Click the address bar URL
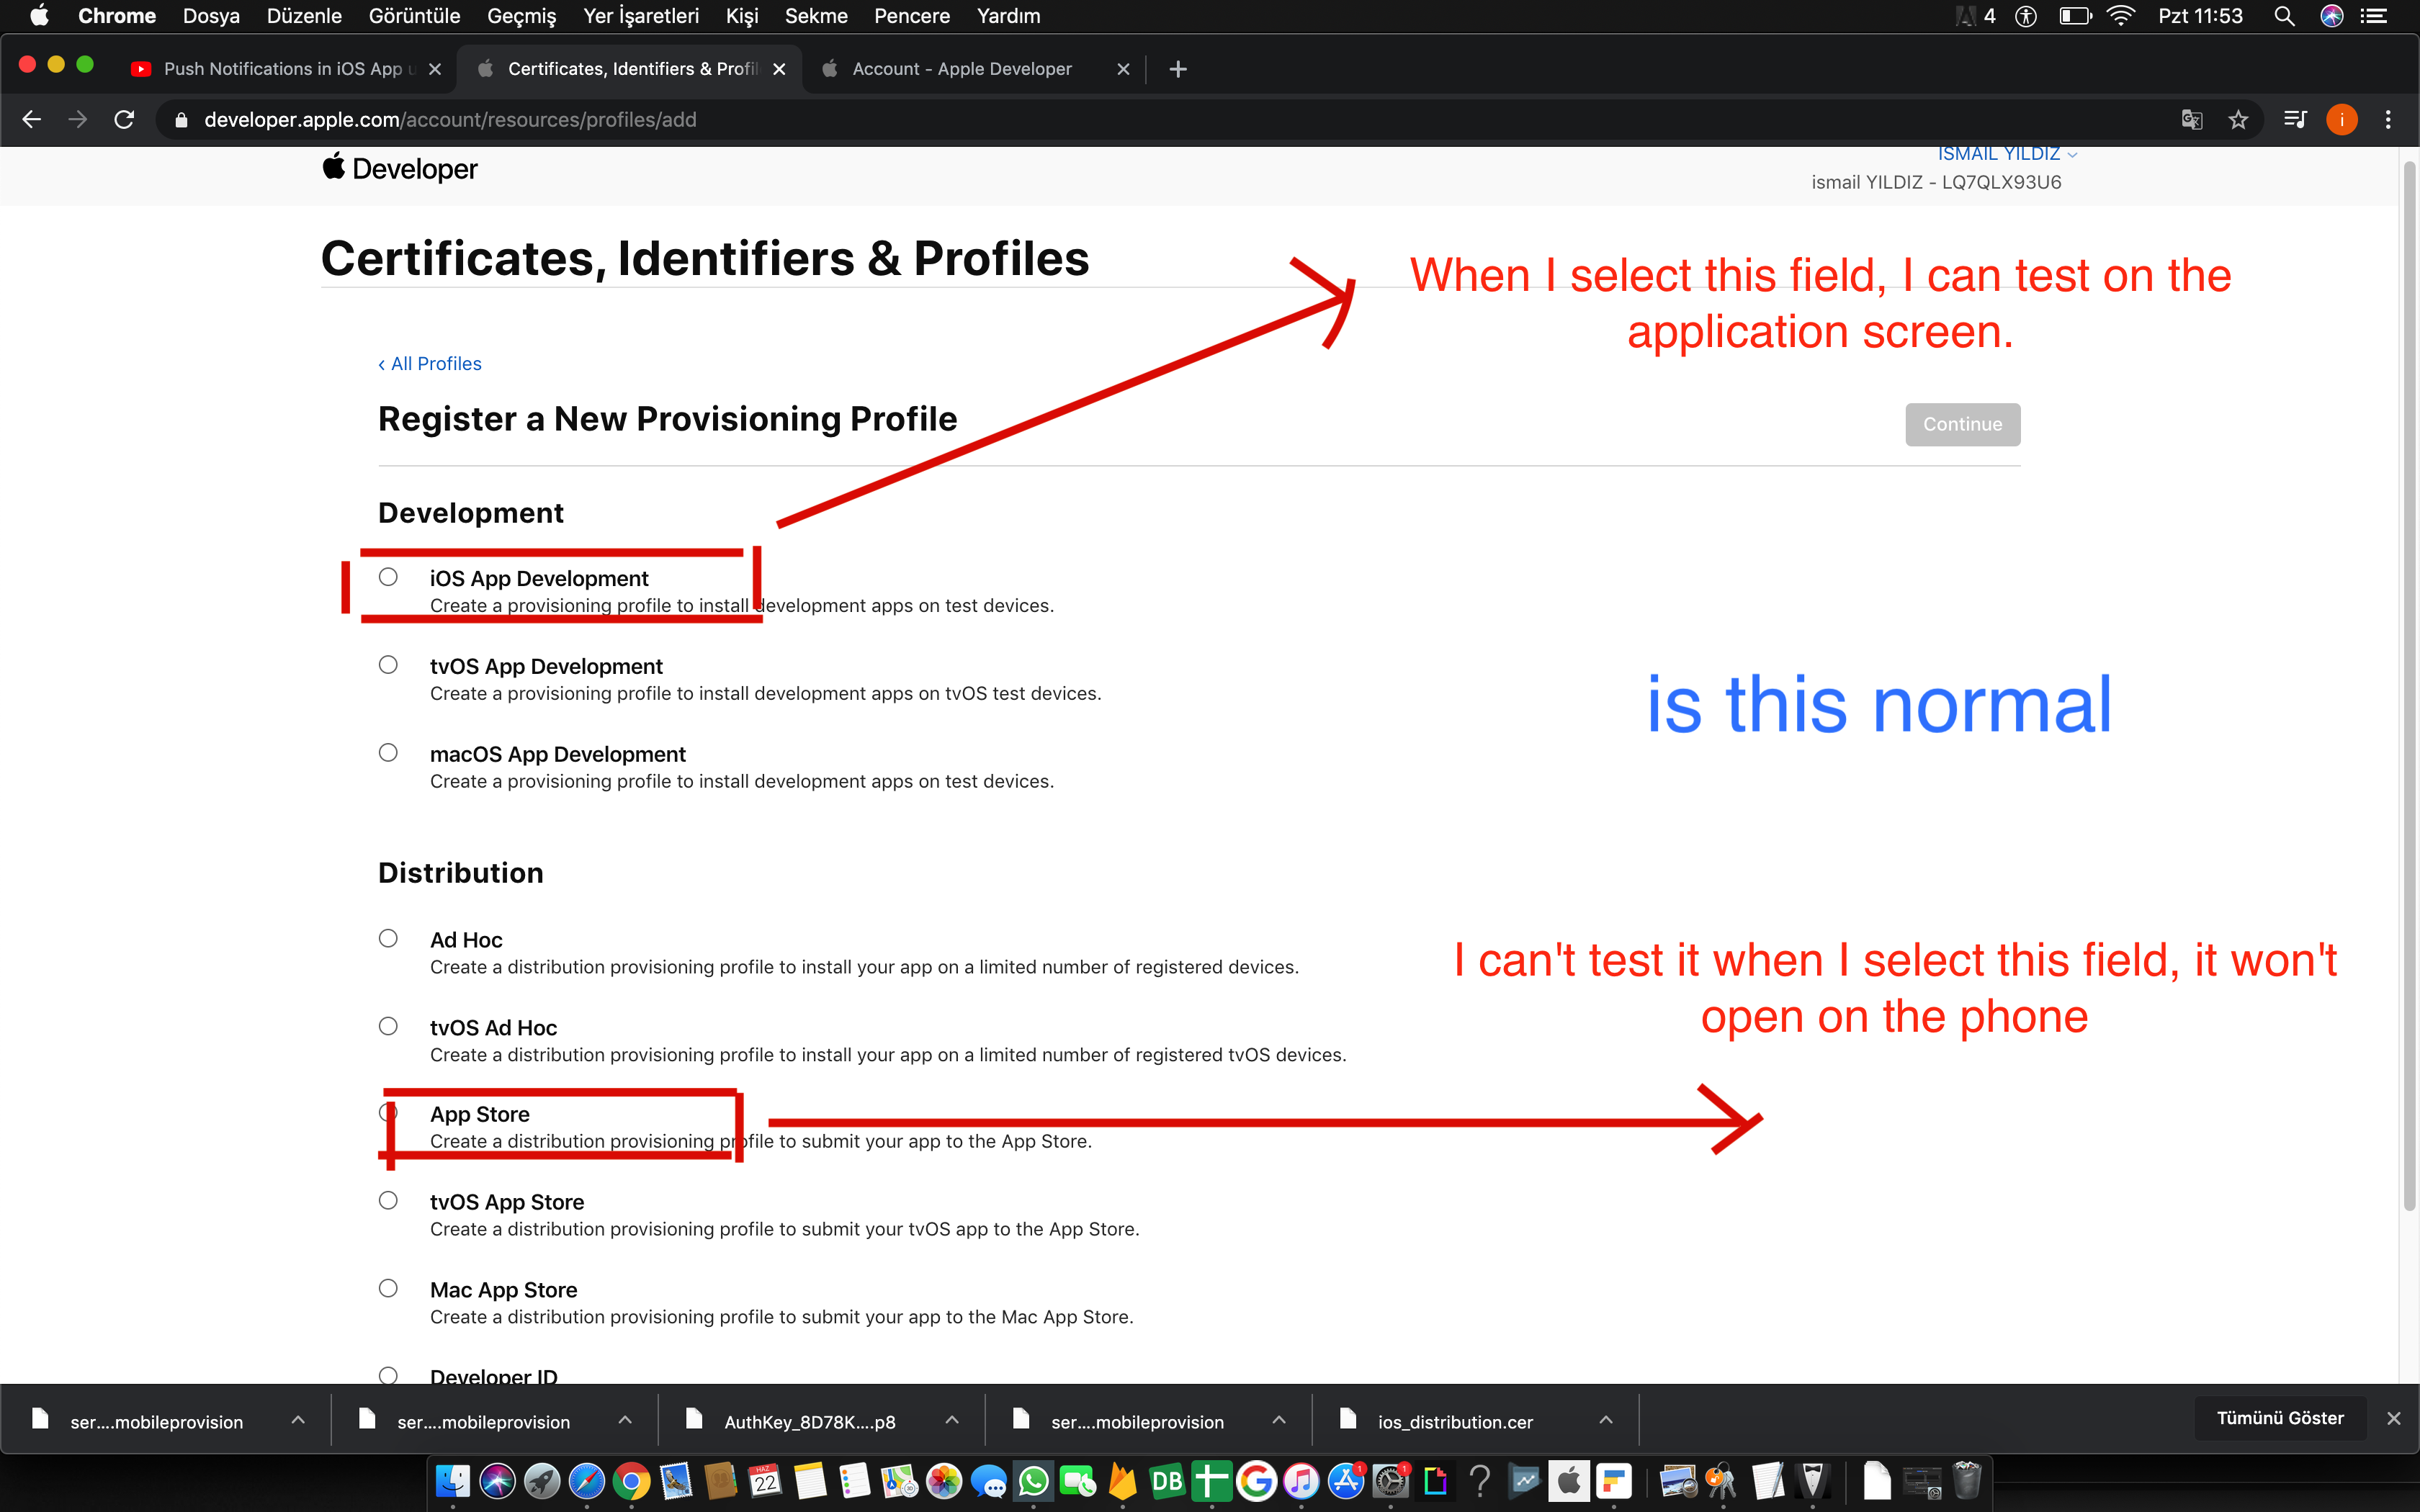Image resolution: width=2420 pixels, height=1512 pixels. (x=450, y=120)
